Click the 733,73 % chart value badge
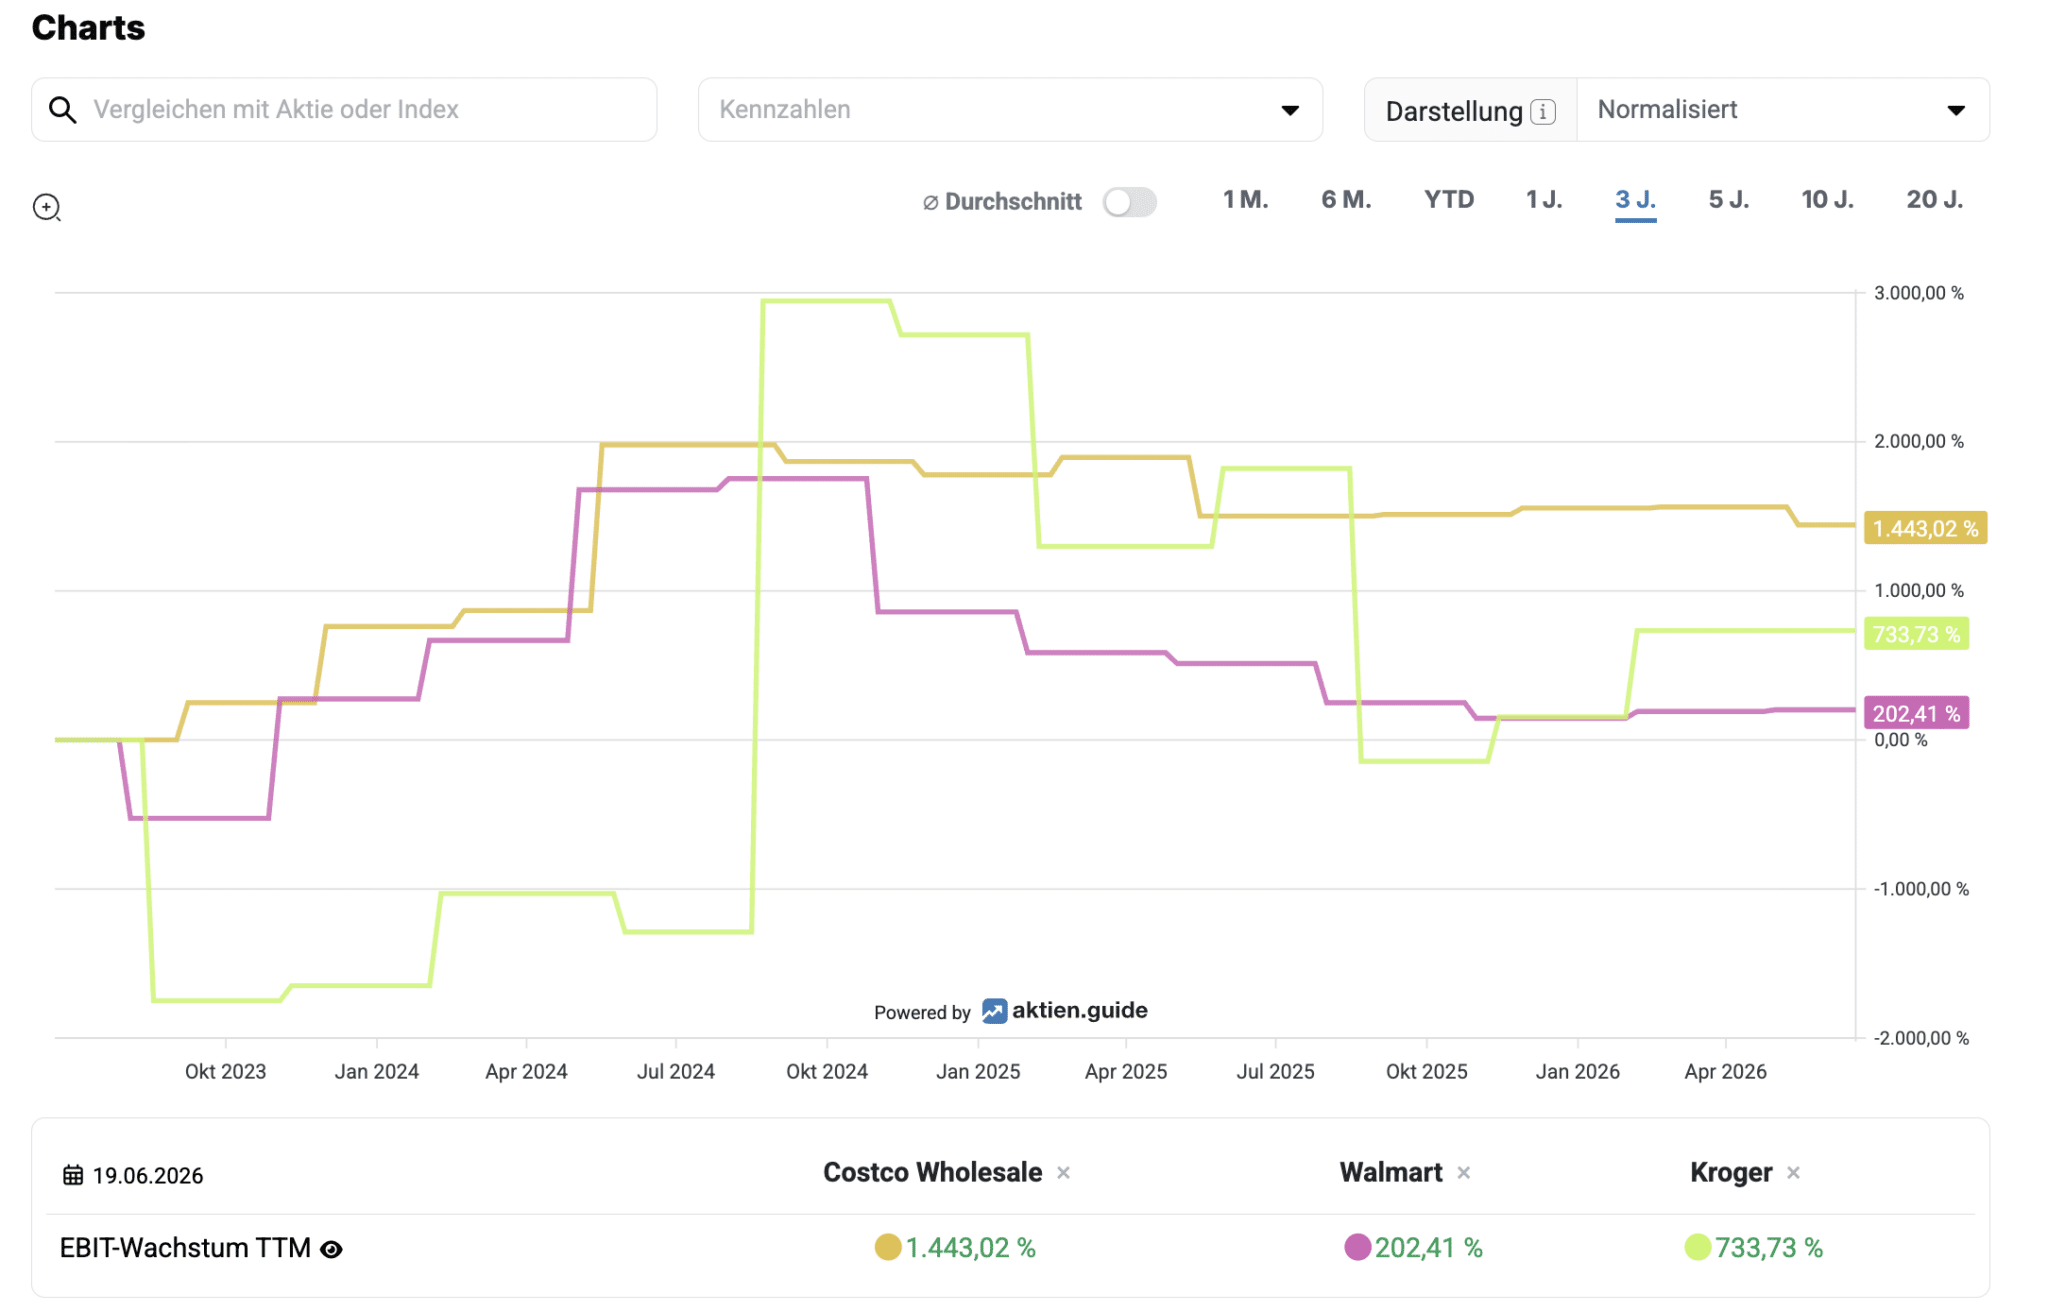The width and height of the screenshot is (2048, 1311). (x=1916, y=634)
